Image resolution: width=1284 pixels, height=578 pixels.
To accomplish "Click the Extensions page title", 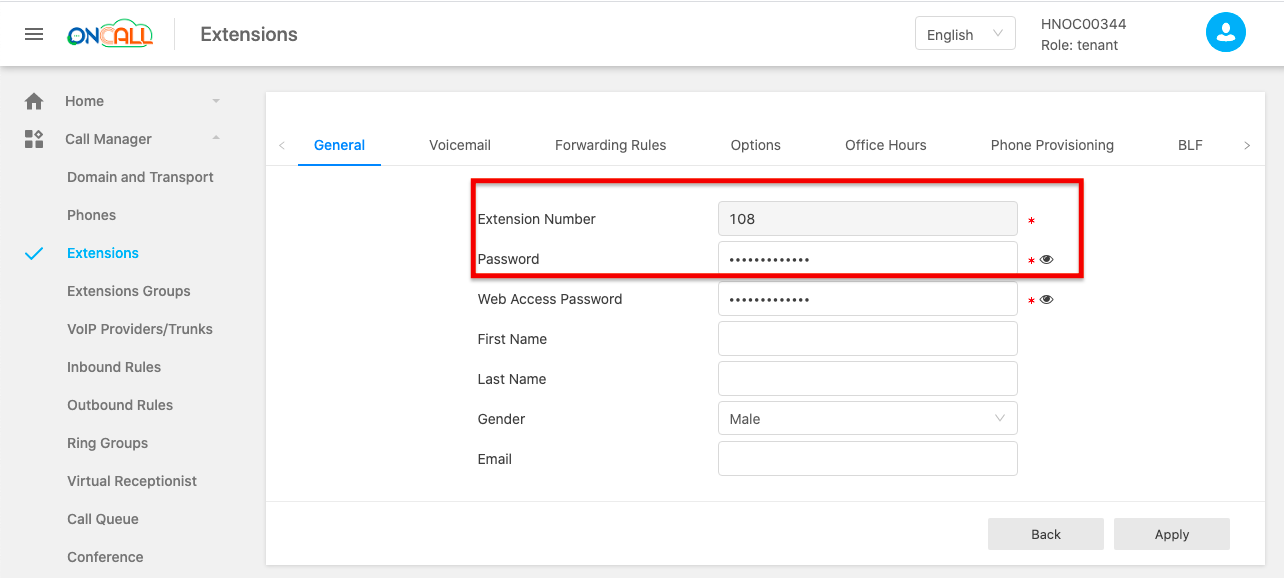I will click(249, 34).
